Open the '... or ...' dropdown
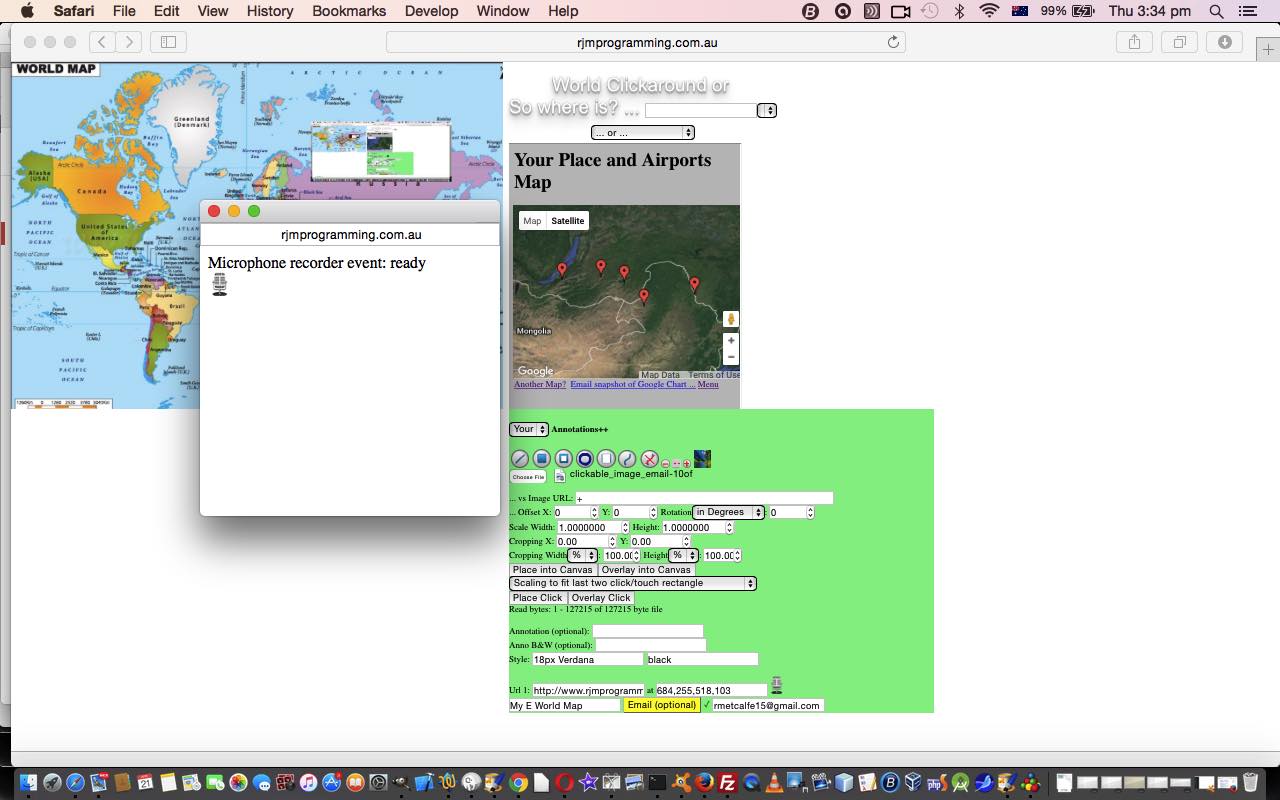Screen dimensions: 1280x800 [642, 132]
